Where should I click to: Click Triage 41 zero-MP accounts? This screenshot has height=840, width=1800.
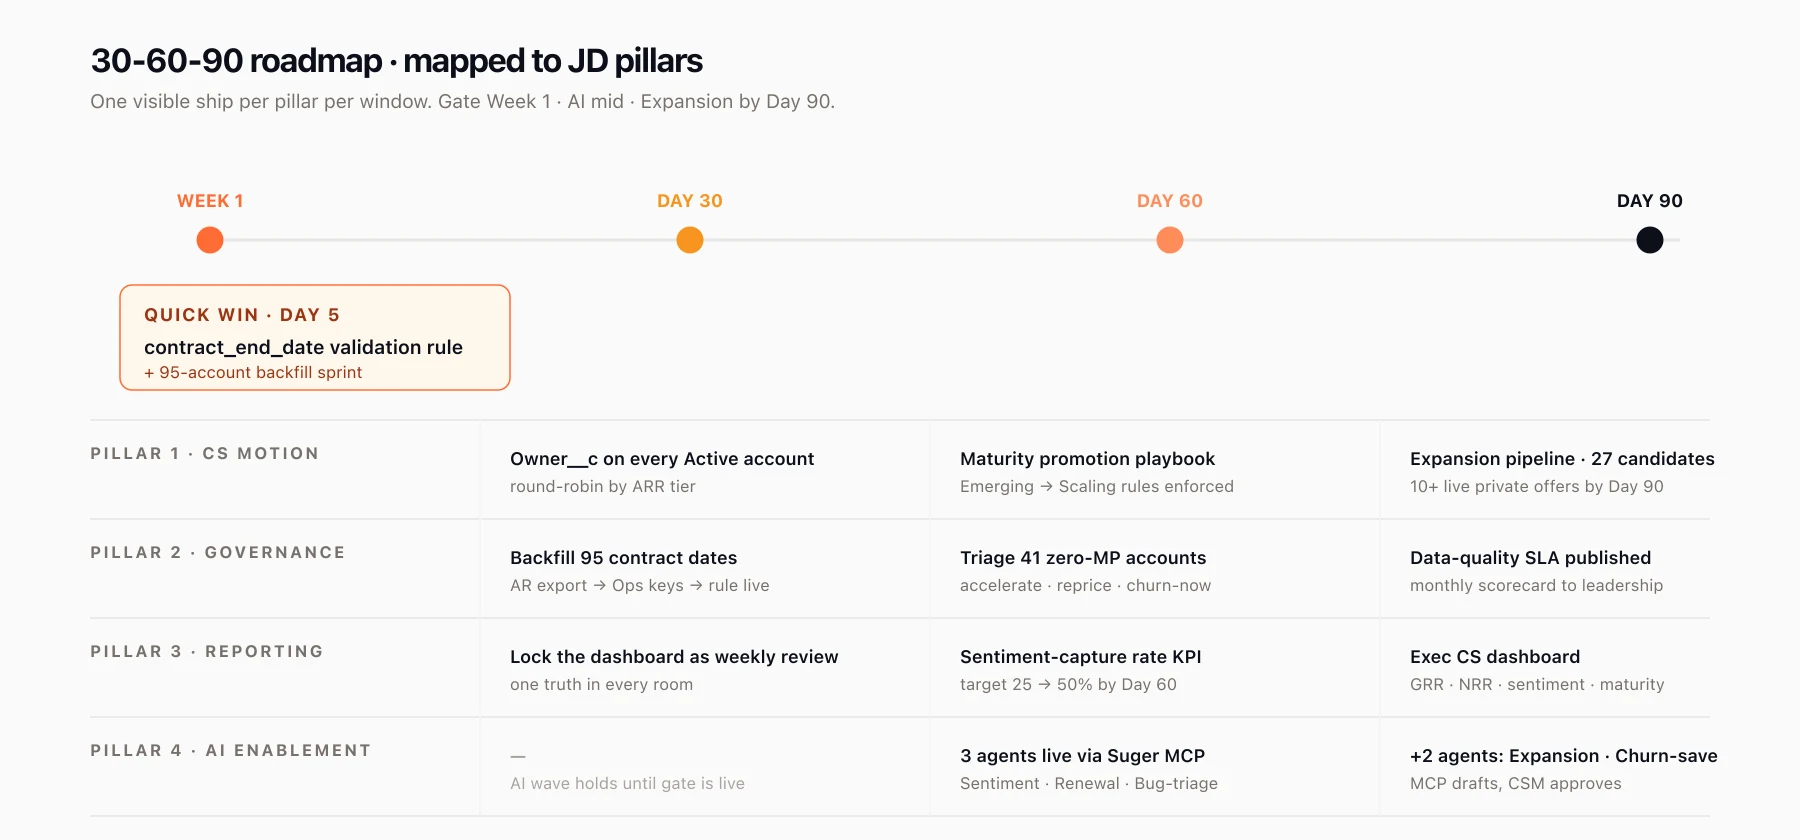click(x=1083, y=558)
